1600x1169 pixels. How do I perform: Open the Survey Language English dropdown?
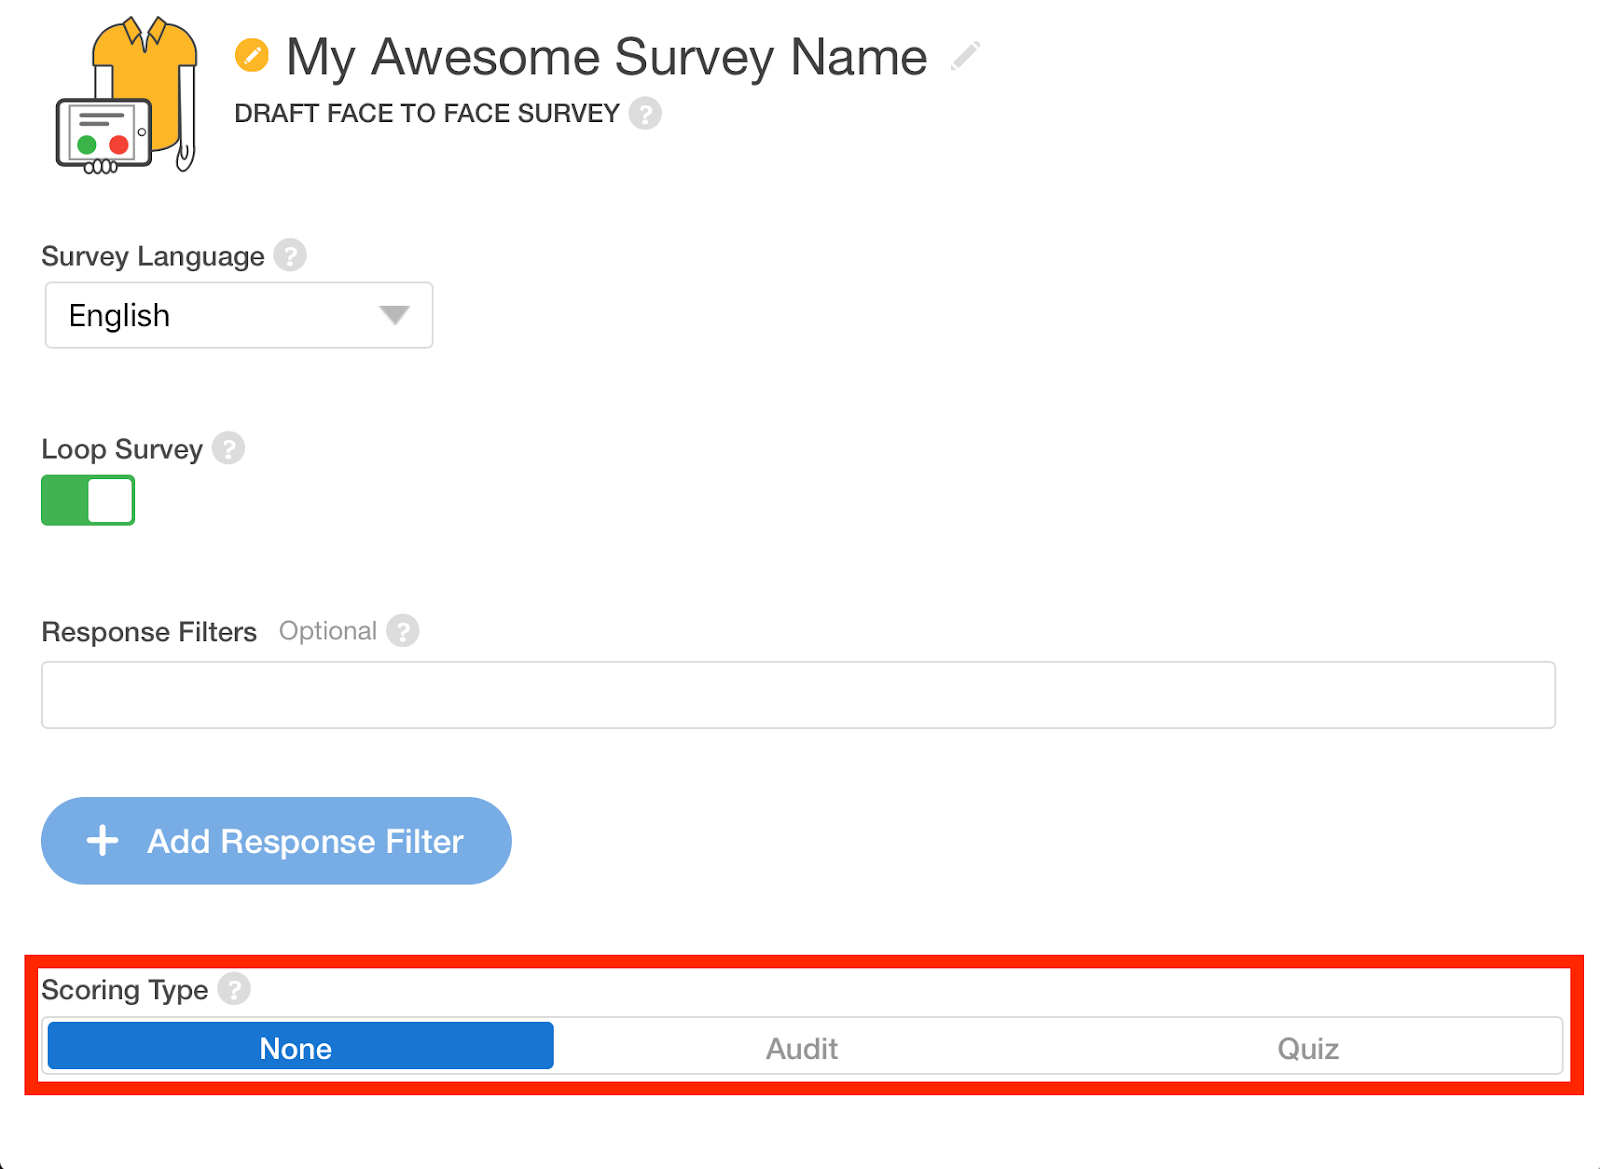[x=239, y=315]
